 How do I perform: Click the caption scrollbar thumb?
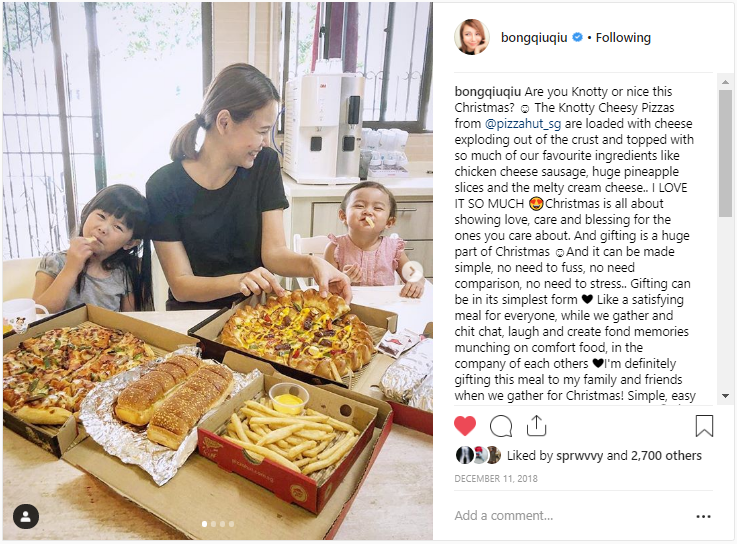click(725, 153)
